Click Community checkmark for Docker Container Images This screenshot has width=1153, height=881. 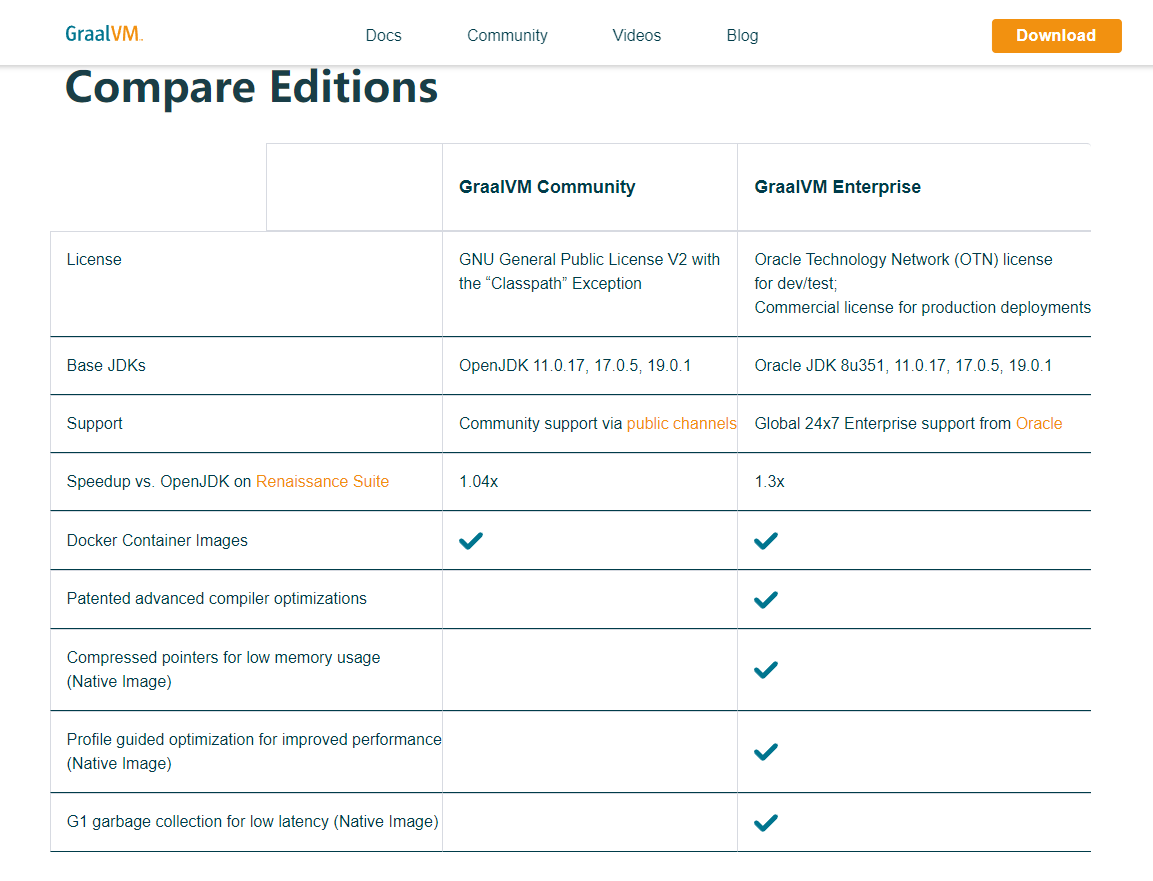[471, 541]
